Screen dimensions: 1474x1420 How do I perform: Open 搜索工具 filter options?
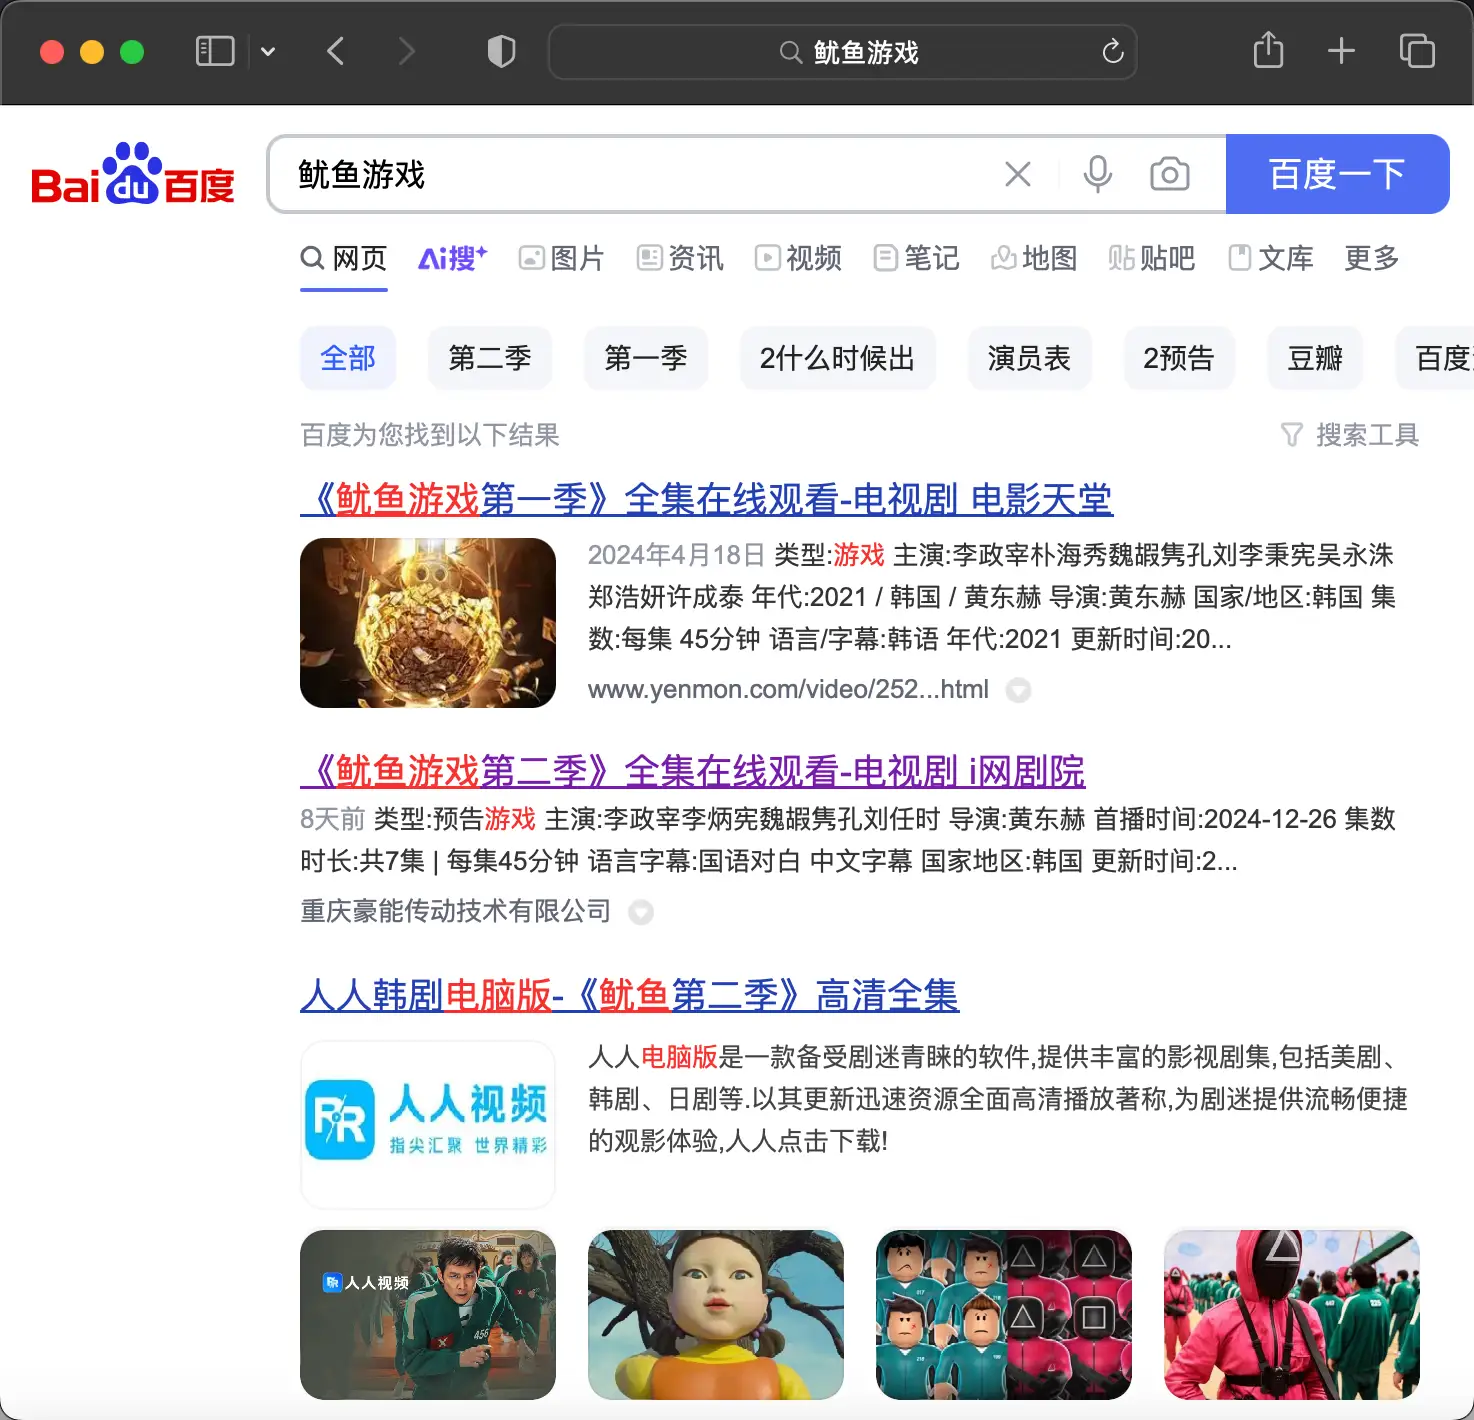[x=1350, y=435]
